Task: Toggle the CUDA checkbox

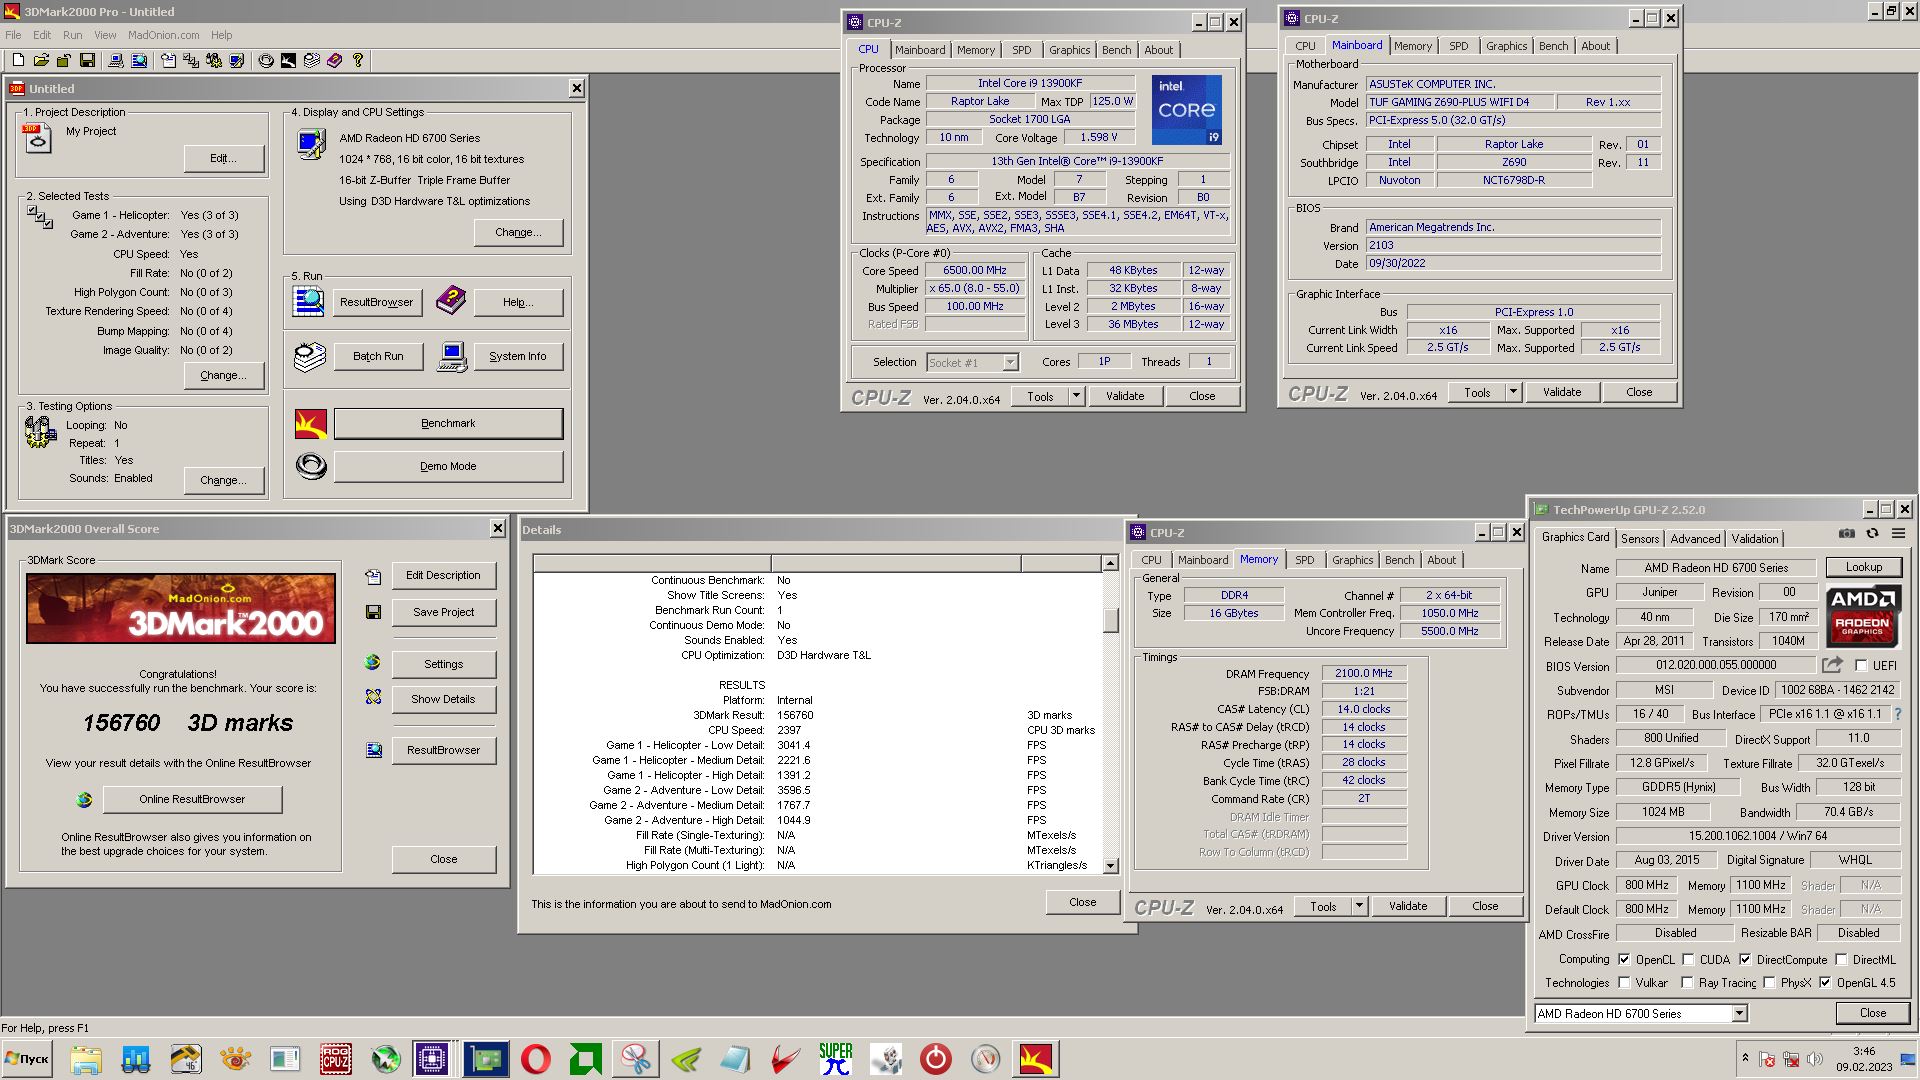Action: point(1688,959)
